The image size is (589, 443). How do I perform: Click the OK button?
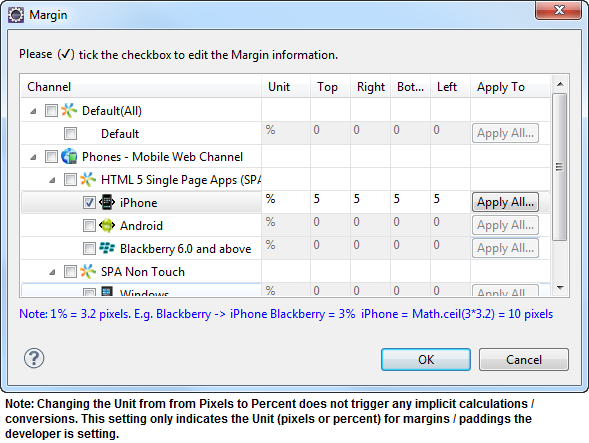tap(426, 360)
